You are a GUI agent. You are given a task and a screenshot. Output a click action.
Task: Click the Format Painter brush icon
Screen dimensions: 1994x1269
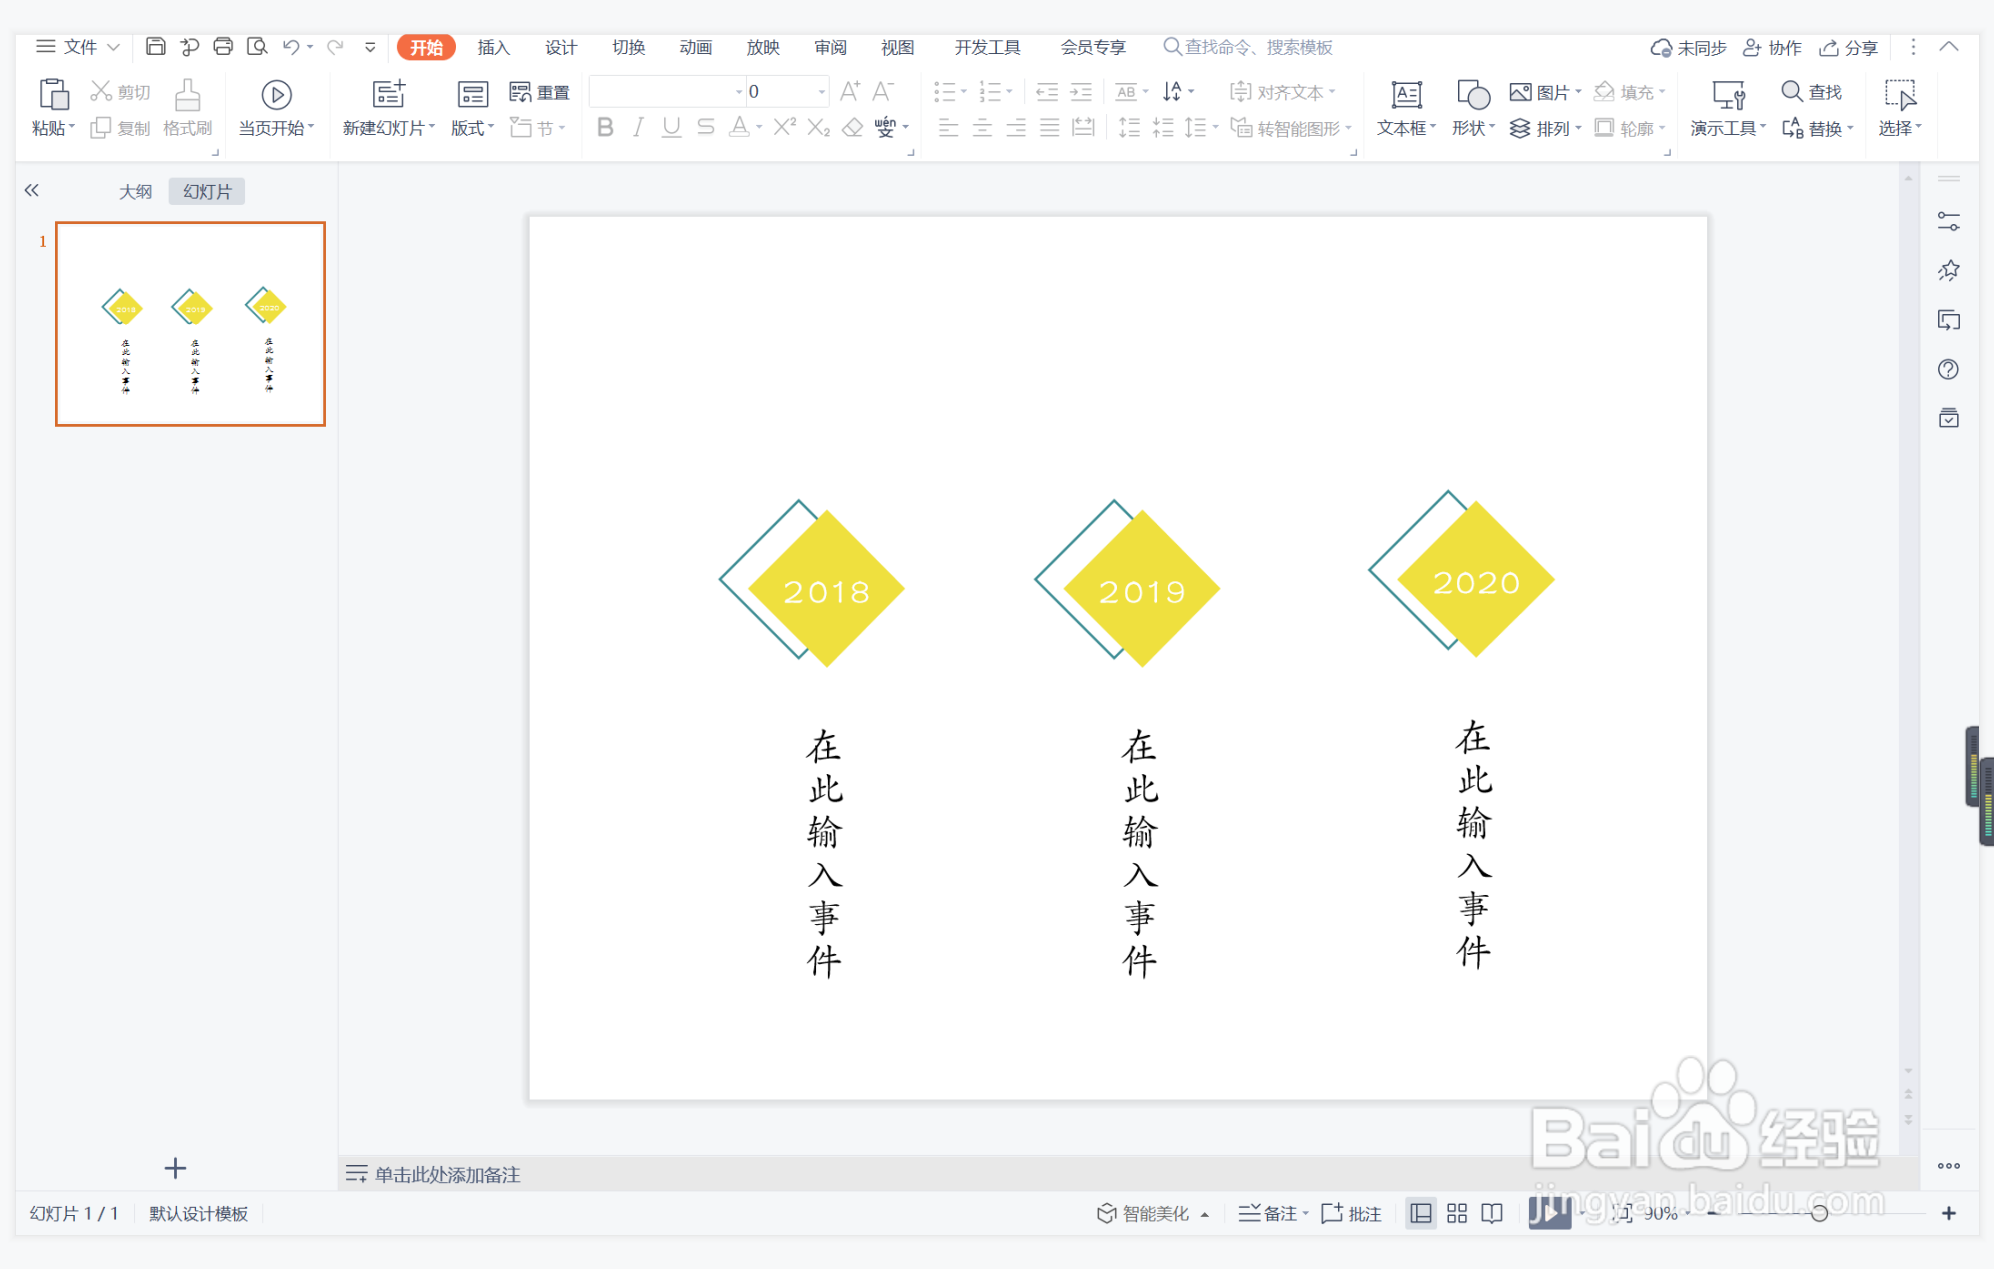point(187,95)
